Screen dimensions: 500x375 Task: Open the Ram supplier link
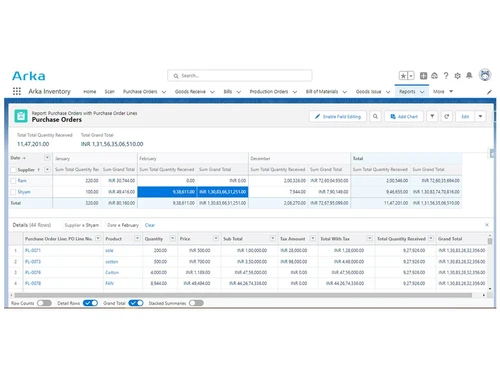click(x=22, y=181)
